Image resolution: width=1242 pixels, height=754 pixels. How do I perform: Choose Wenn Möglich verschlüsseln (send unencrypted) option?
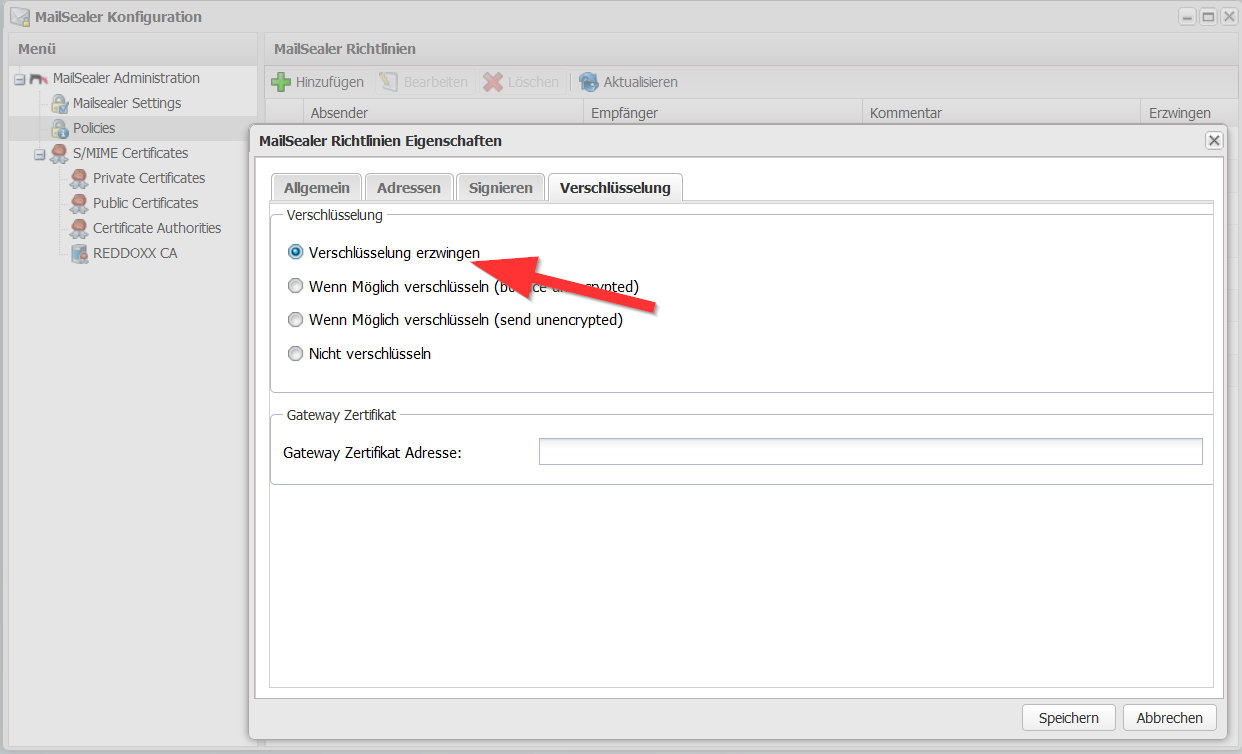pos(295,320)
